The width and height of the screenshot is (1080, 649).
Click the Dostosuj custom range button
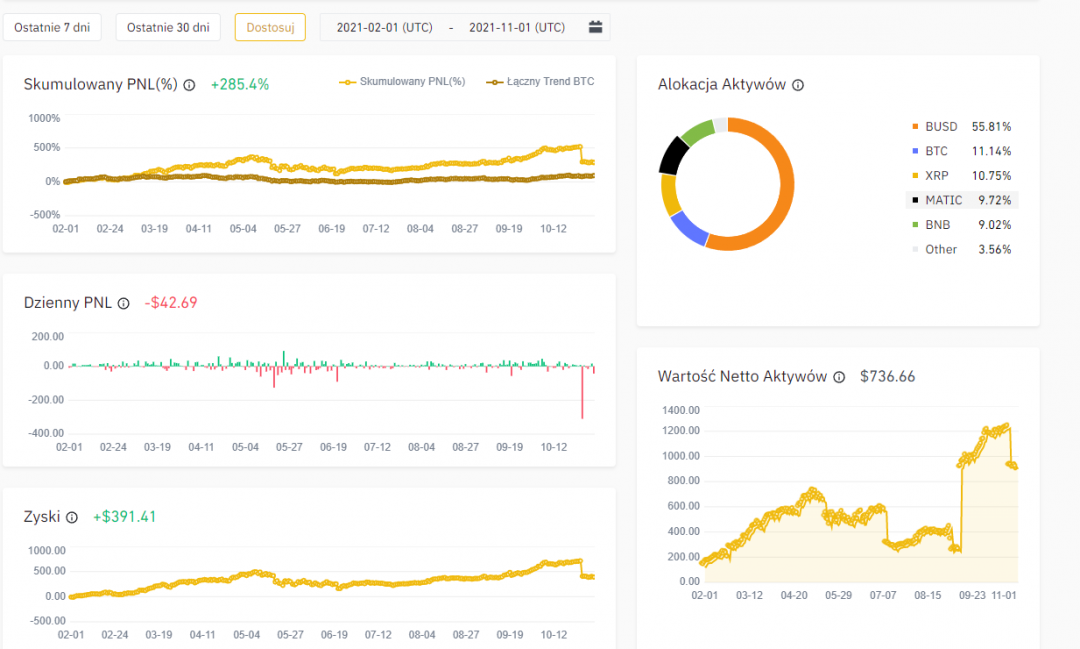270,27
